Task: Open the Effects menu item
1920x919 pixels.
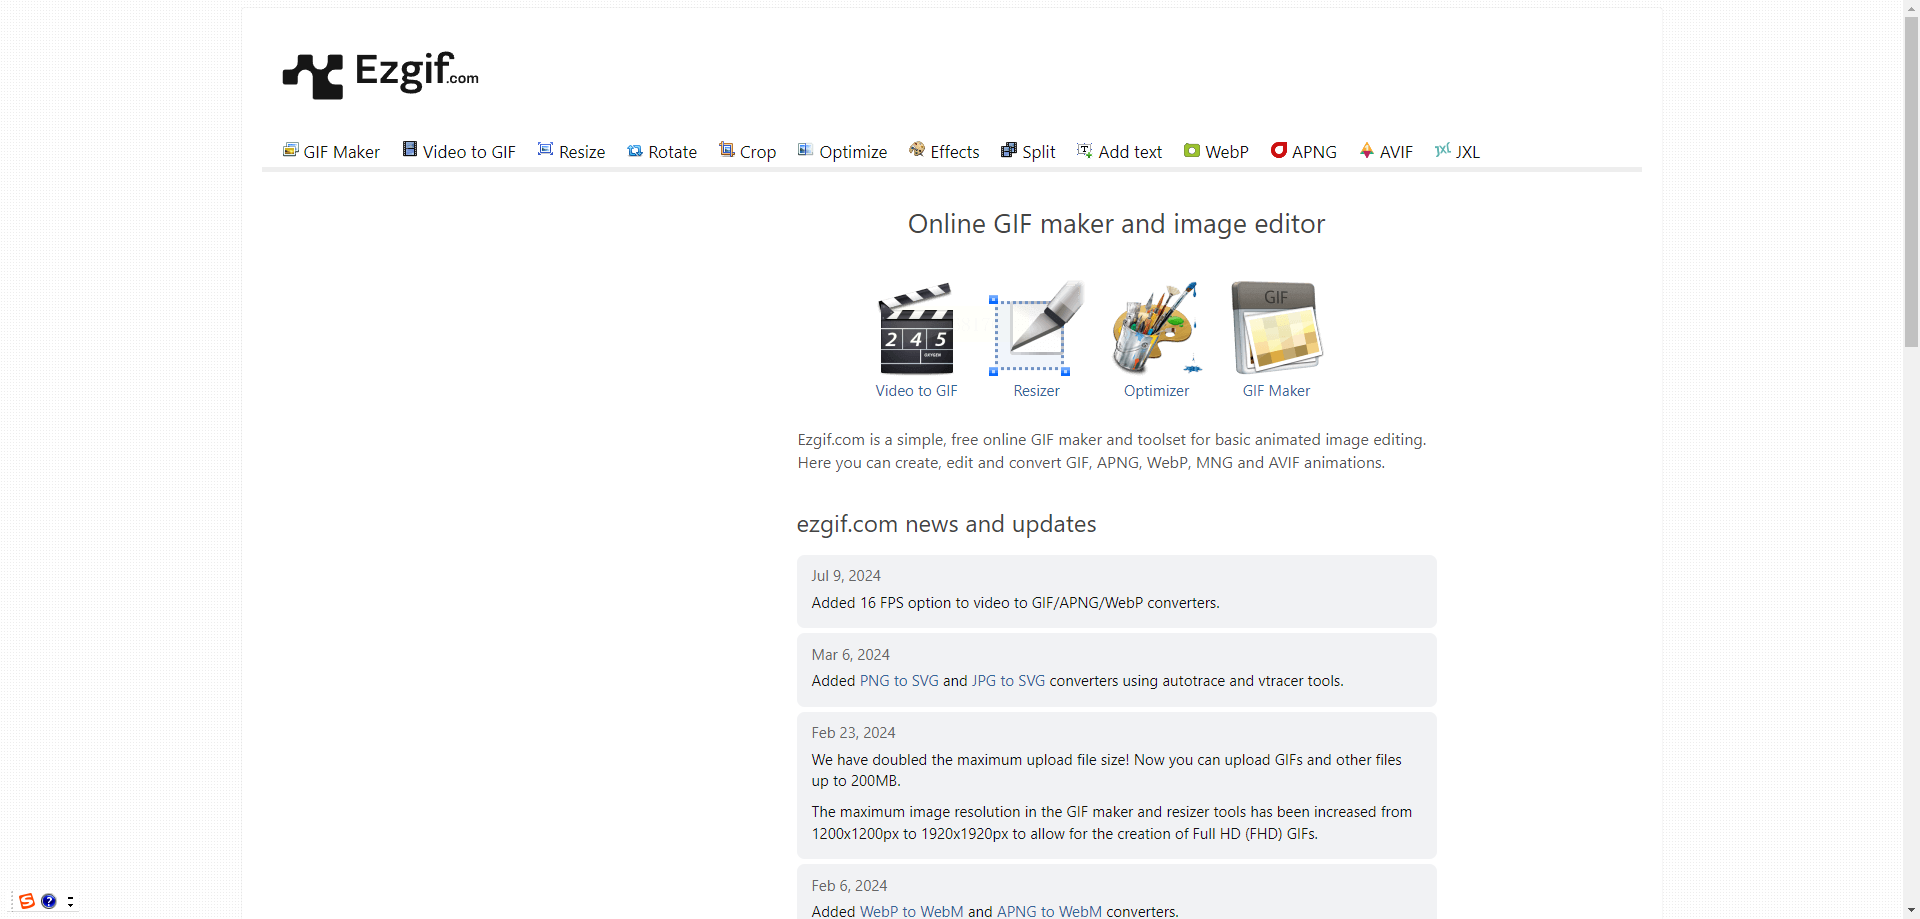Action: [x=944, y=151]
